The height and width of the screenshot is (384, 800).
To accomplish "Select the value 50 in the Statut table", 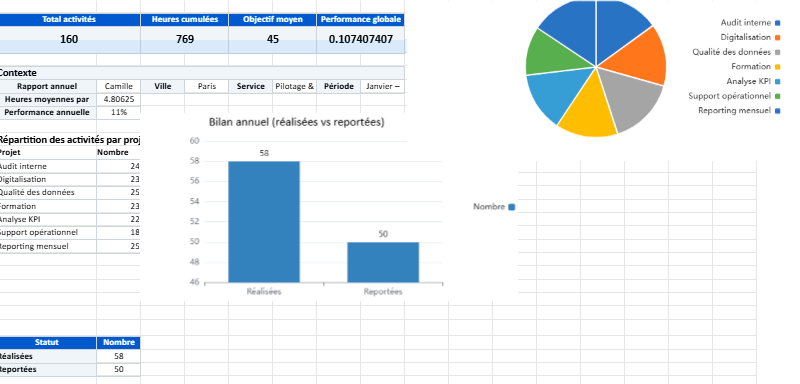I will point(118,370).
